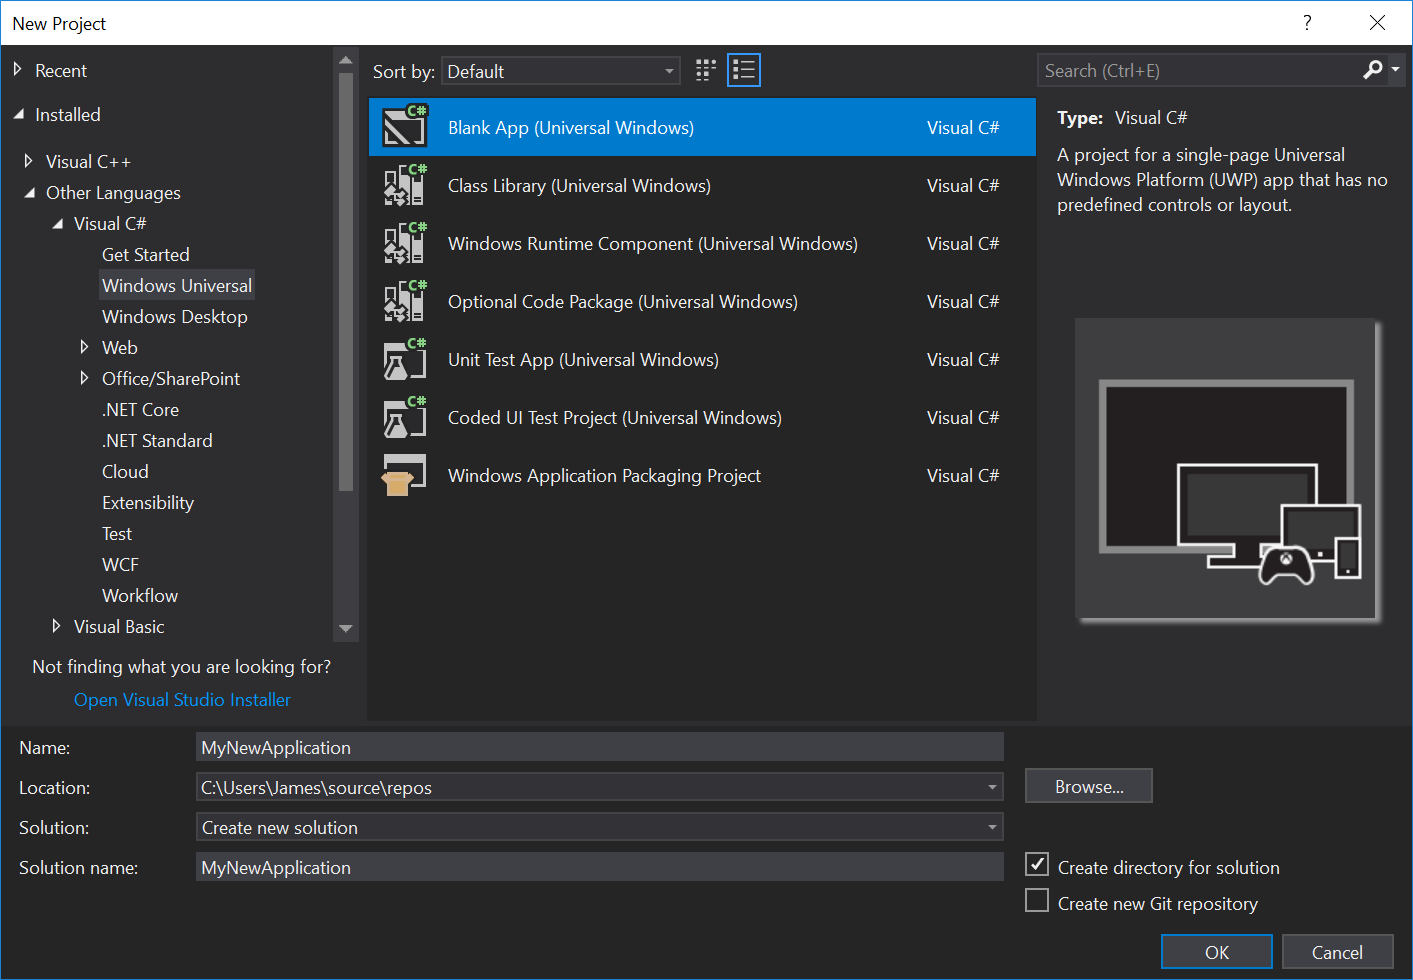Click the Browse button

1088,786
